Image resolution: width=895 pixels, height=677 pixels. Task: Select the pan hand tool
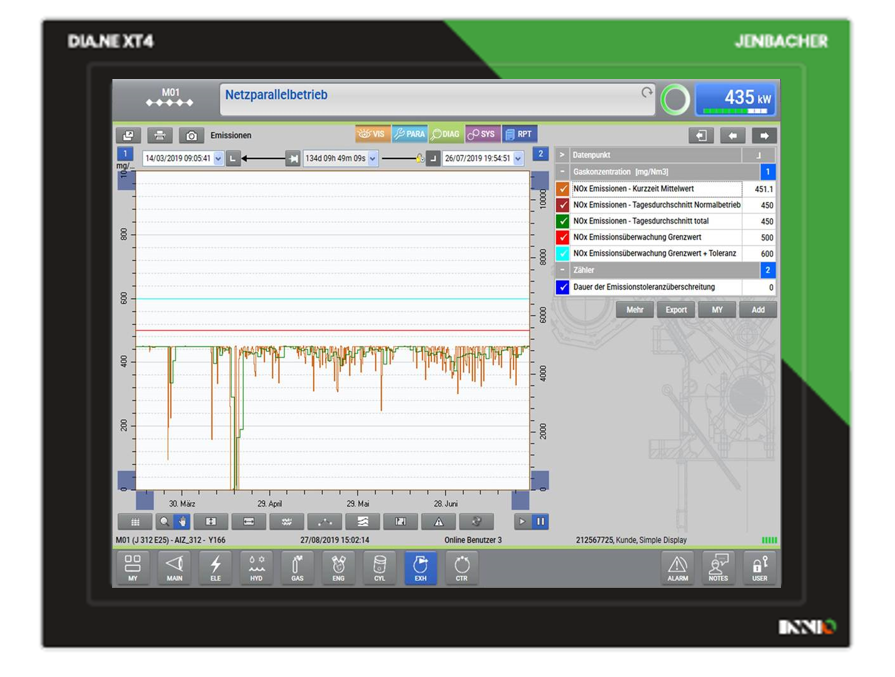pyautogui.click(x=182, y=522)
